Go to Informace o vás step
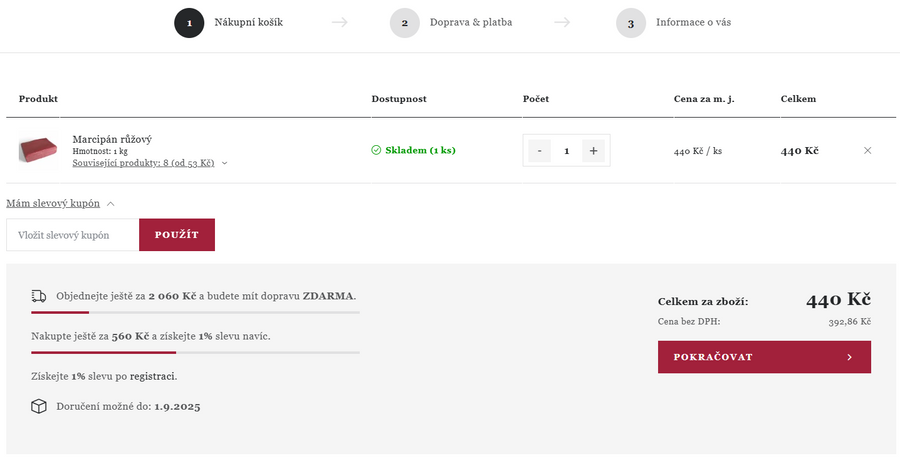Image resolution: width=900 pixels, height=459 pixels. (x=692, y=22)
